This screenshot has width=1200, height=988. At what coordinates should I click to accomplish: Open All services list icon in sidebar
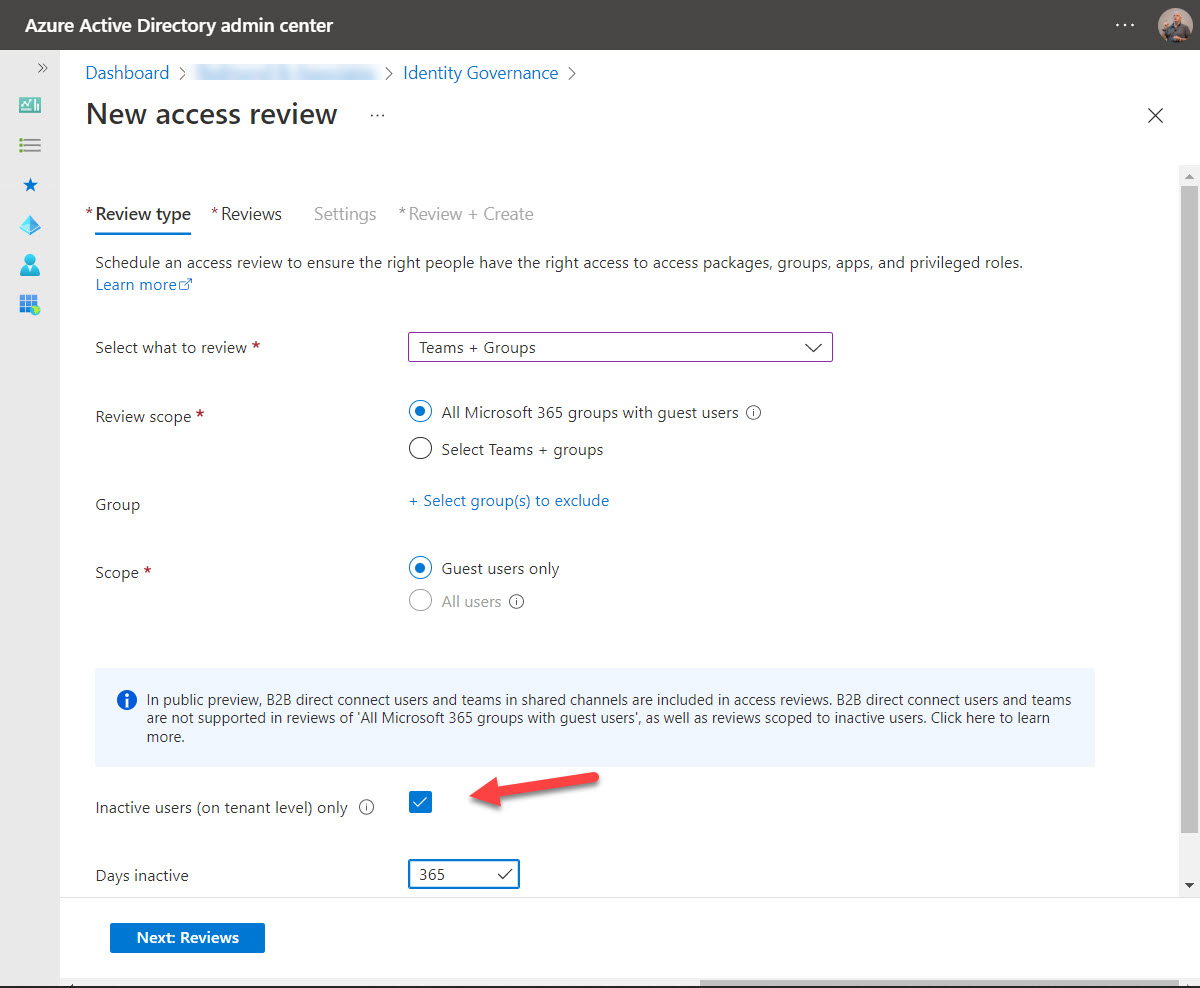[x=30, y=145]
